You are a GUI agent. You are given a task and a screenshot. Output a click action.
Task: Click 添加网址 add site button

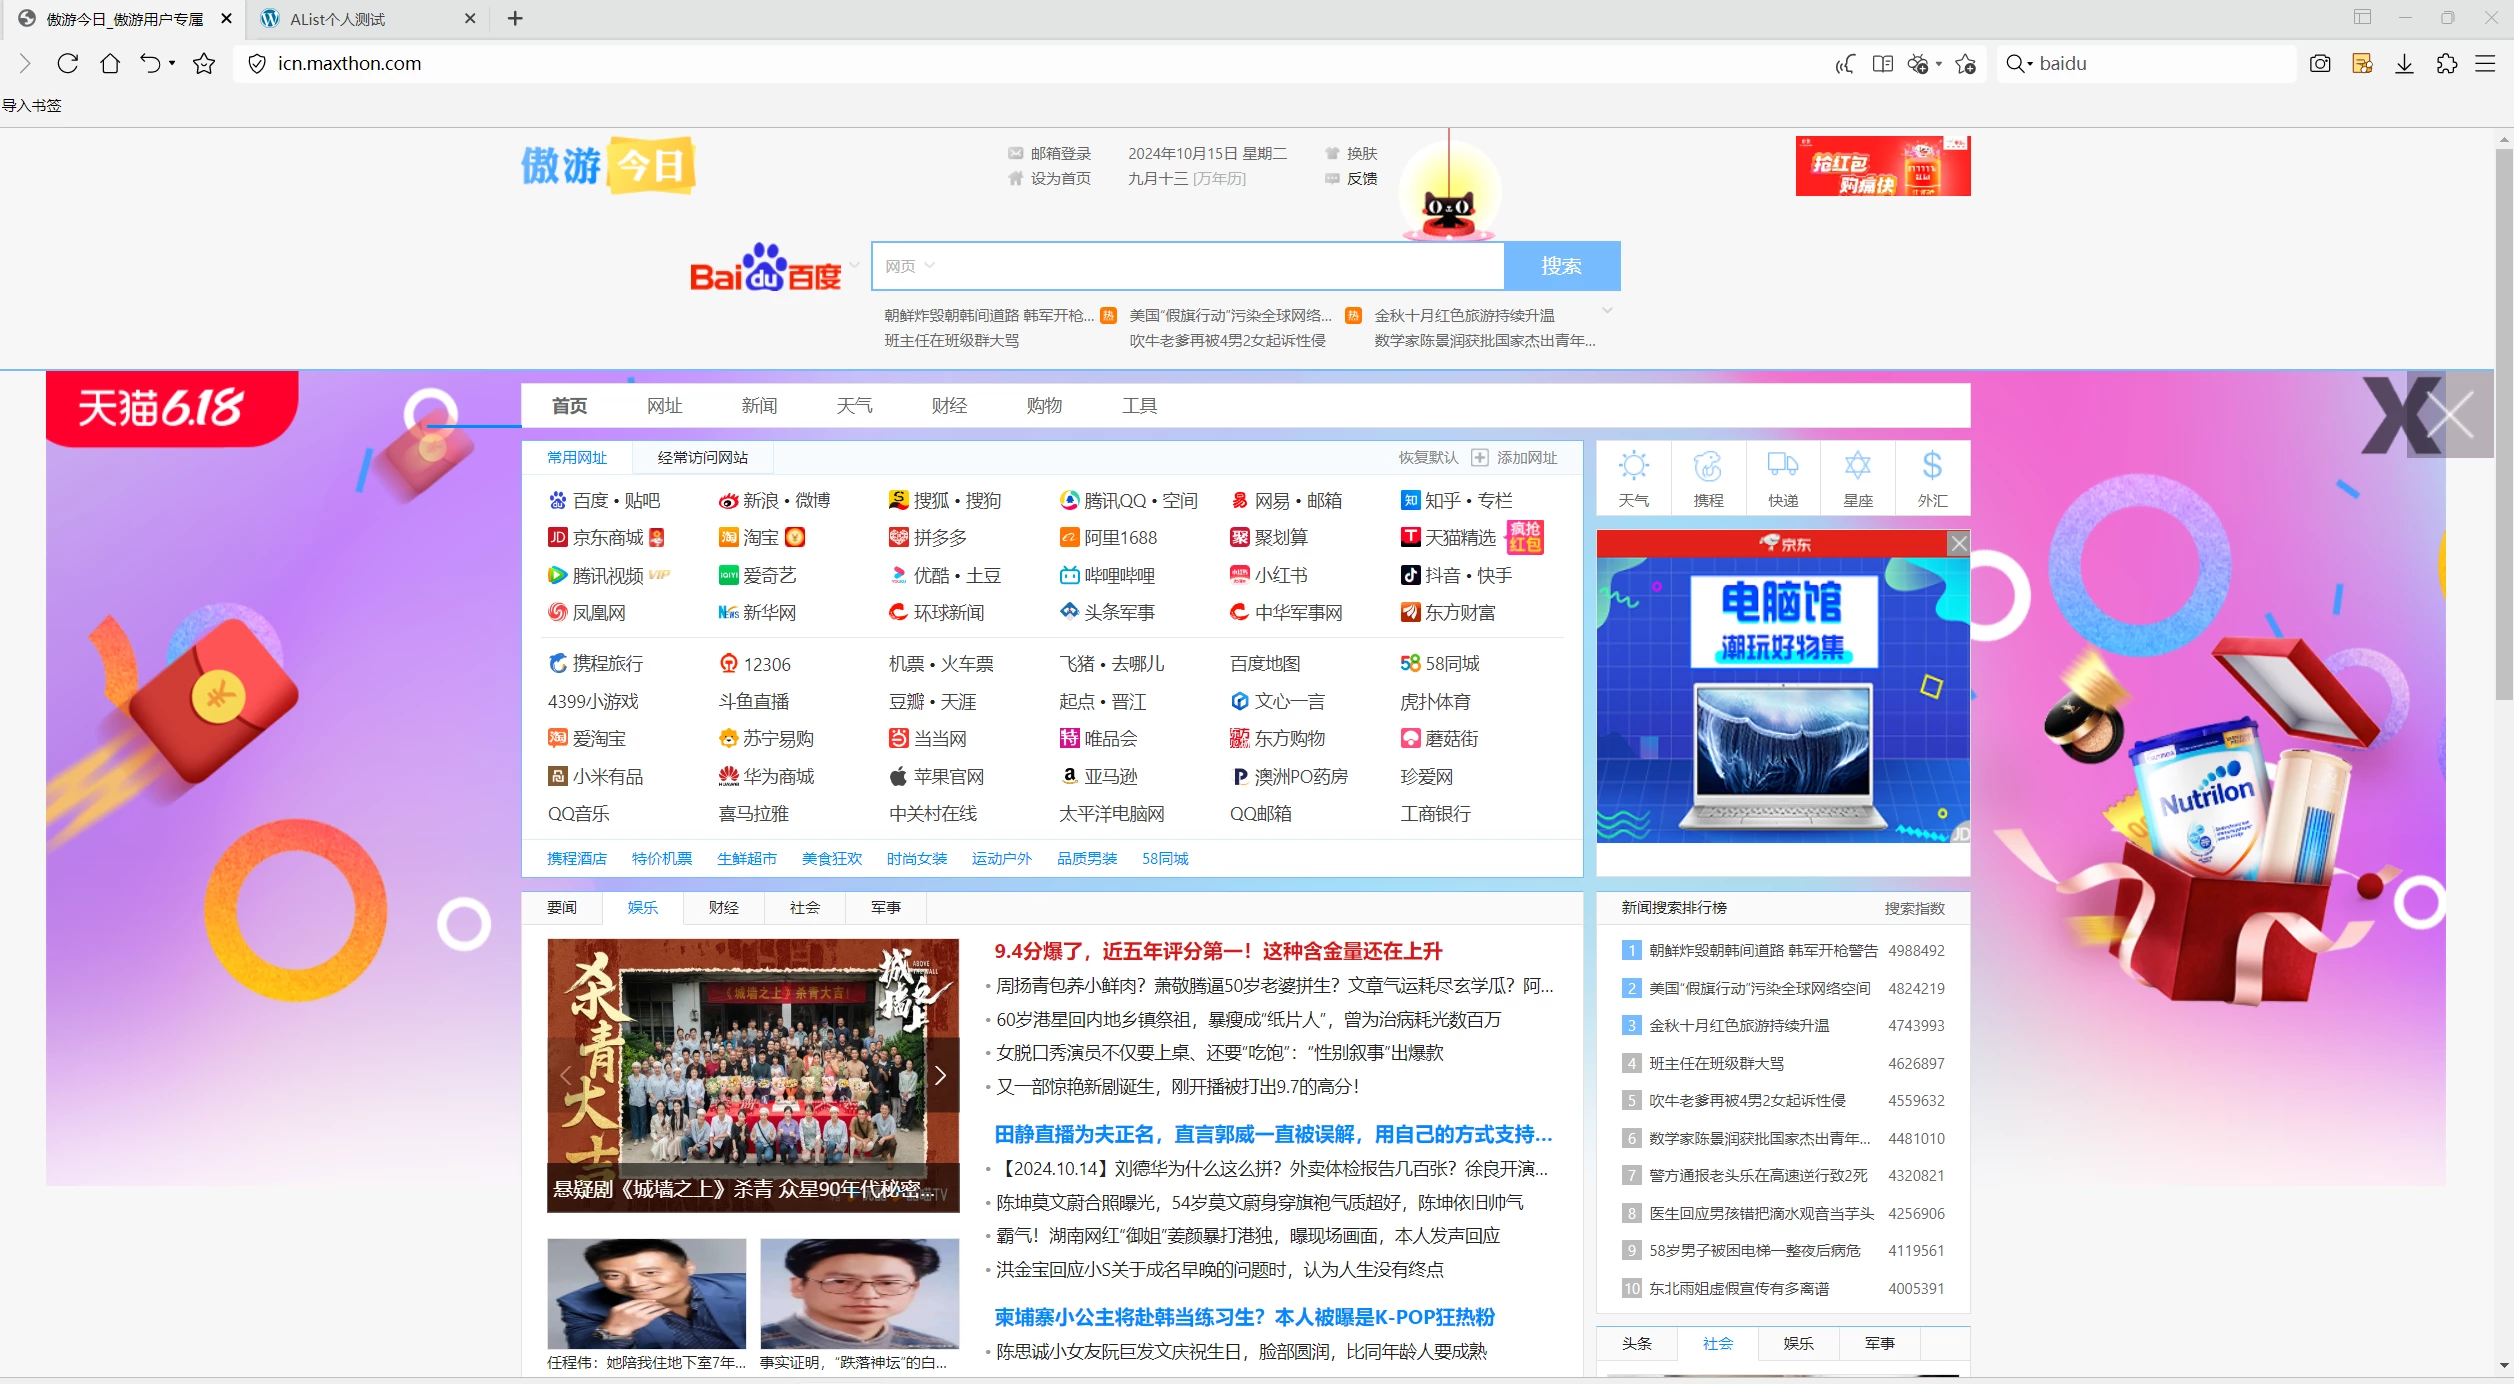[1515, 457]
